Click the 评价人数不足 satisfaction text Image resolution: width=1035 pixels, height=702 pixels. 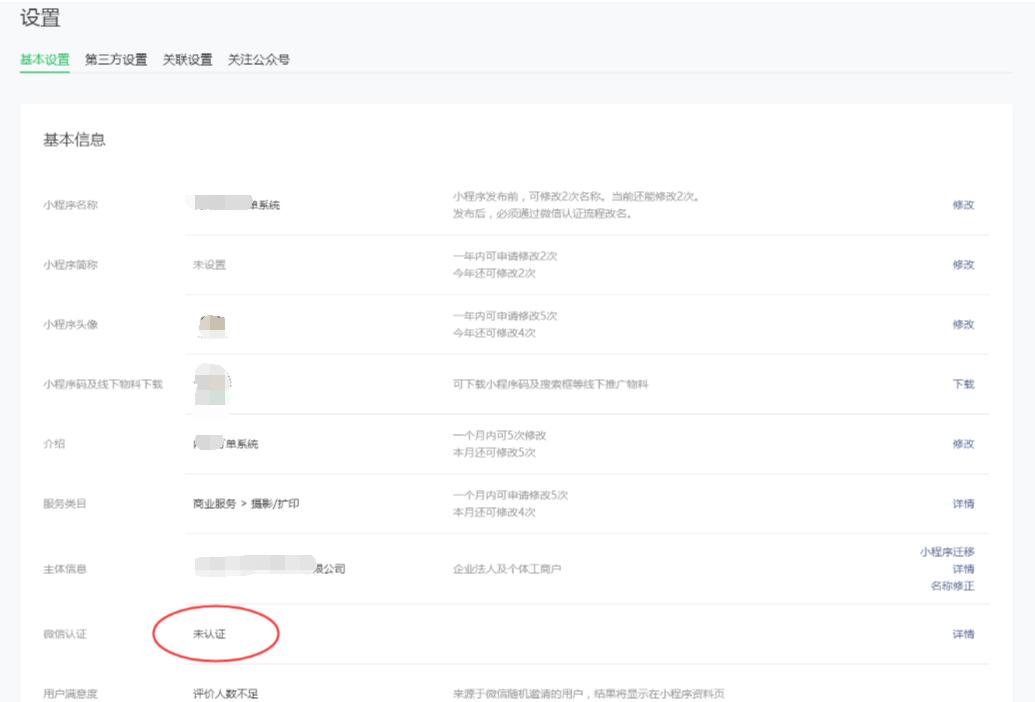pos(225,693)
